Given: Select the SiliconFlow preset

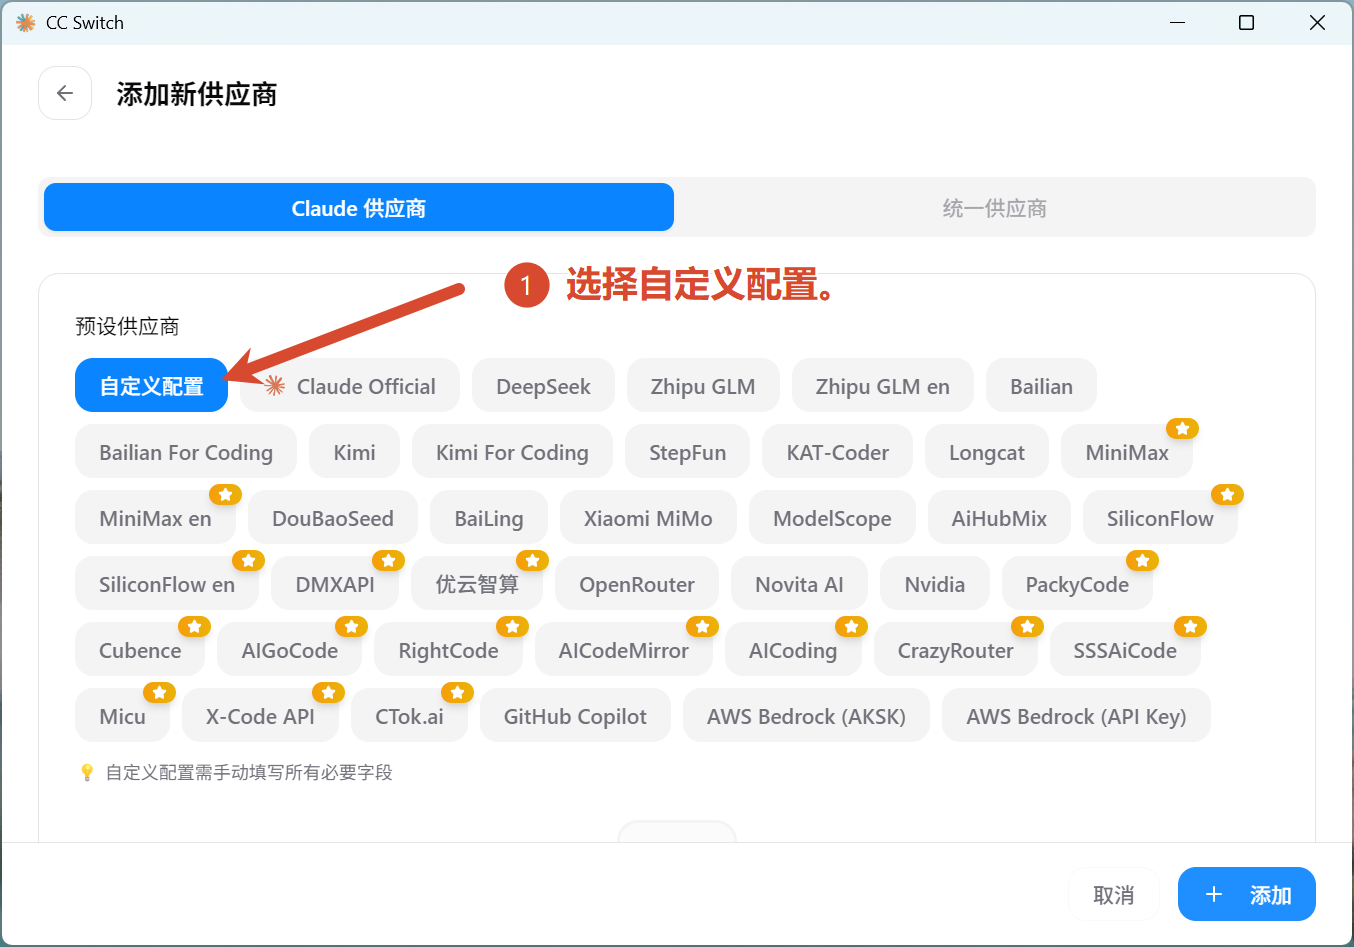Looking at the screenshot, I should pos(1160,517).
